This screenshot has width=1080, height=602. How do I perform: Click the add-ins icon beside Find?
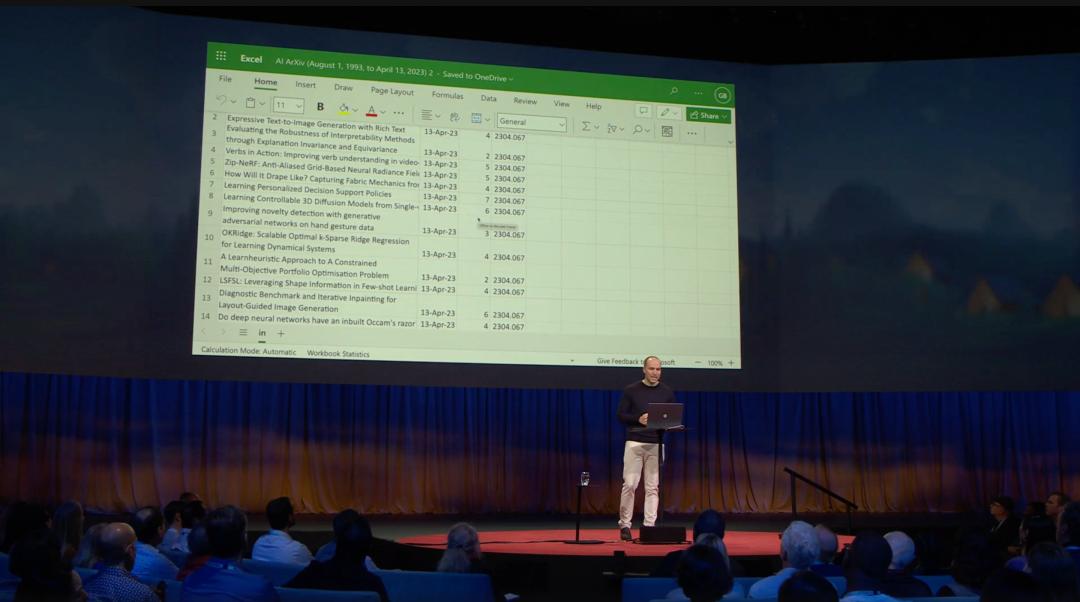point(667,131)
